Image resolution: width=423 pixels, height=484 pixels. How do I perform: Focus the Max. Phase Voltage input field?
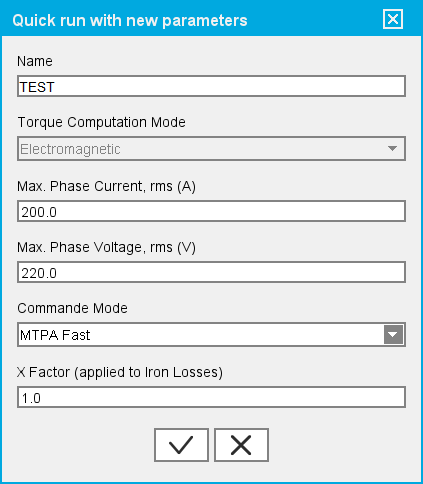tap(211, 272)
